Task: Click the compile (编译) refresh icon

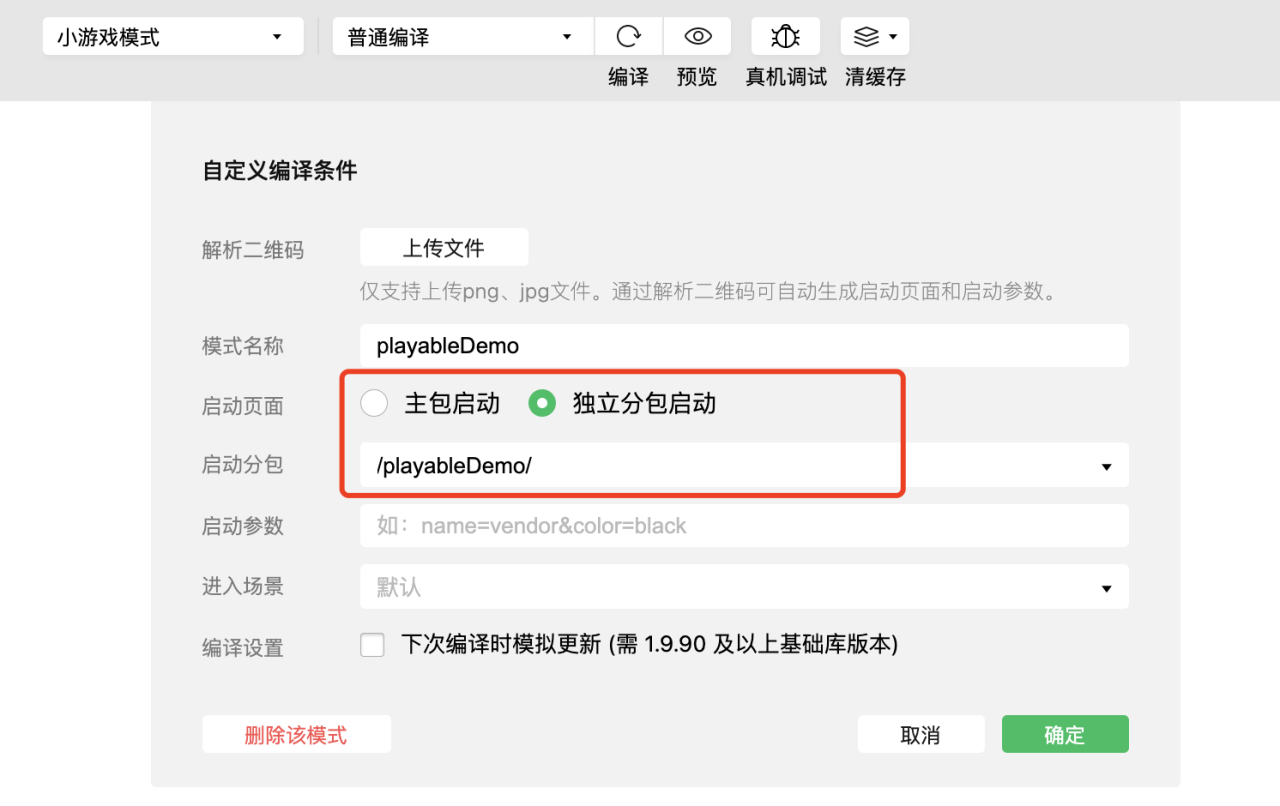Action: tap(628, 37)
